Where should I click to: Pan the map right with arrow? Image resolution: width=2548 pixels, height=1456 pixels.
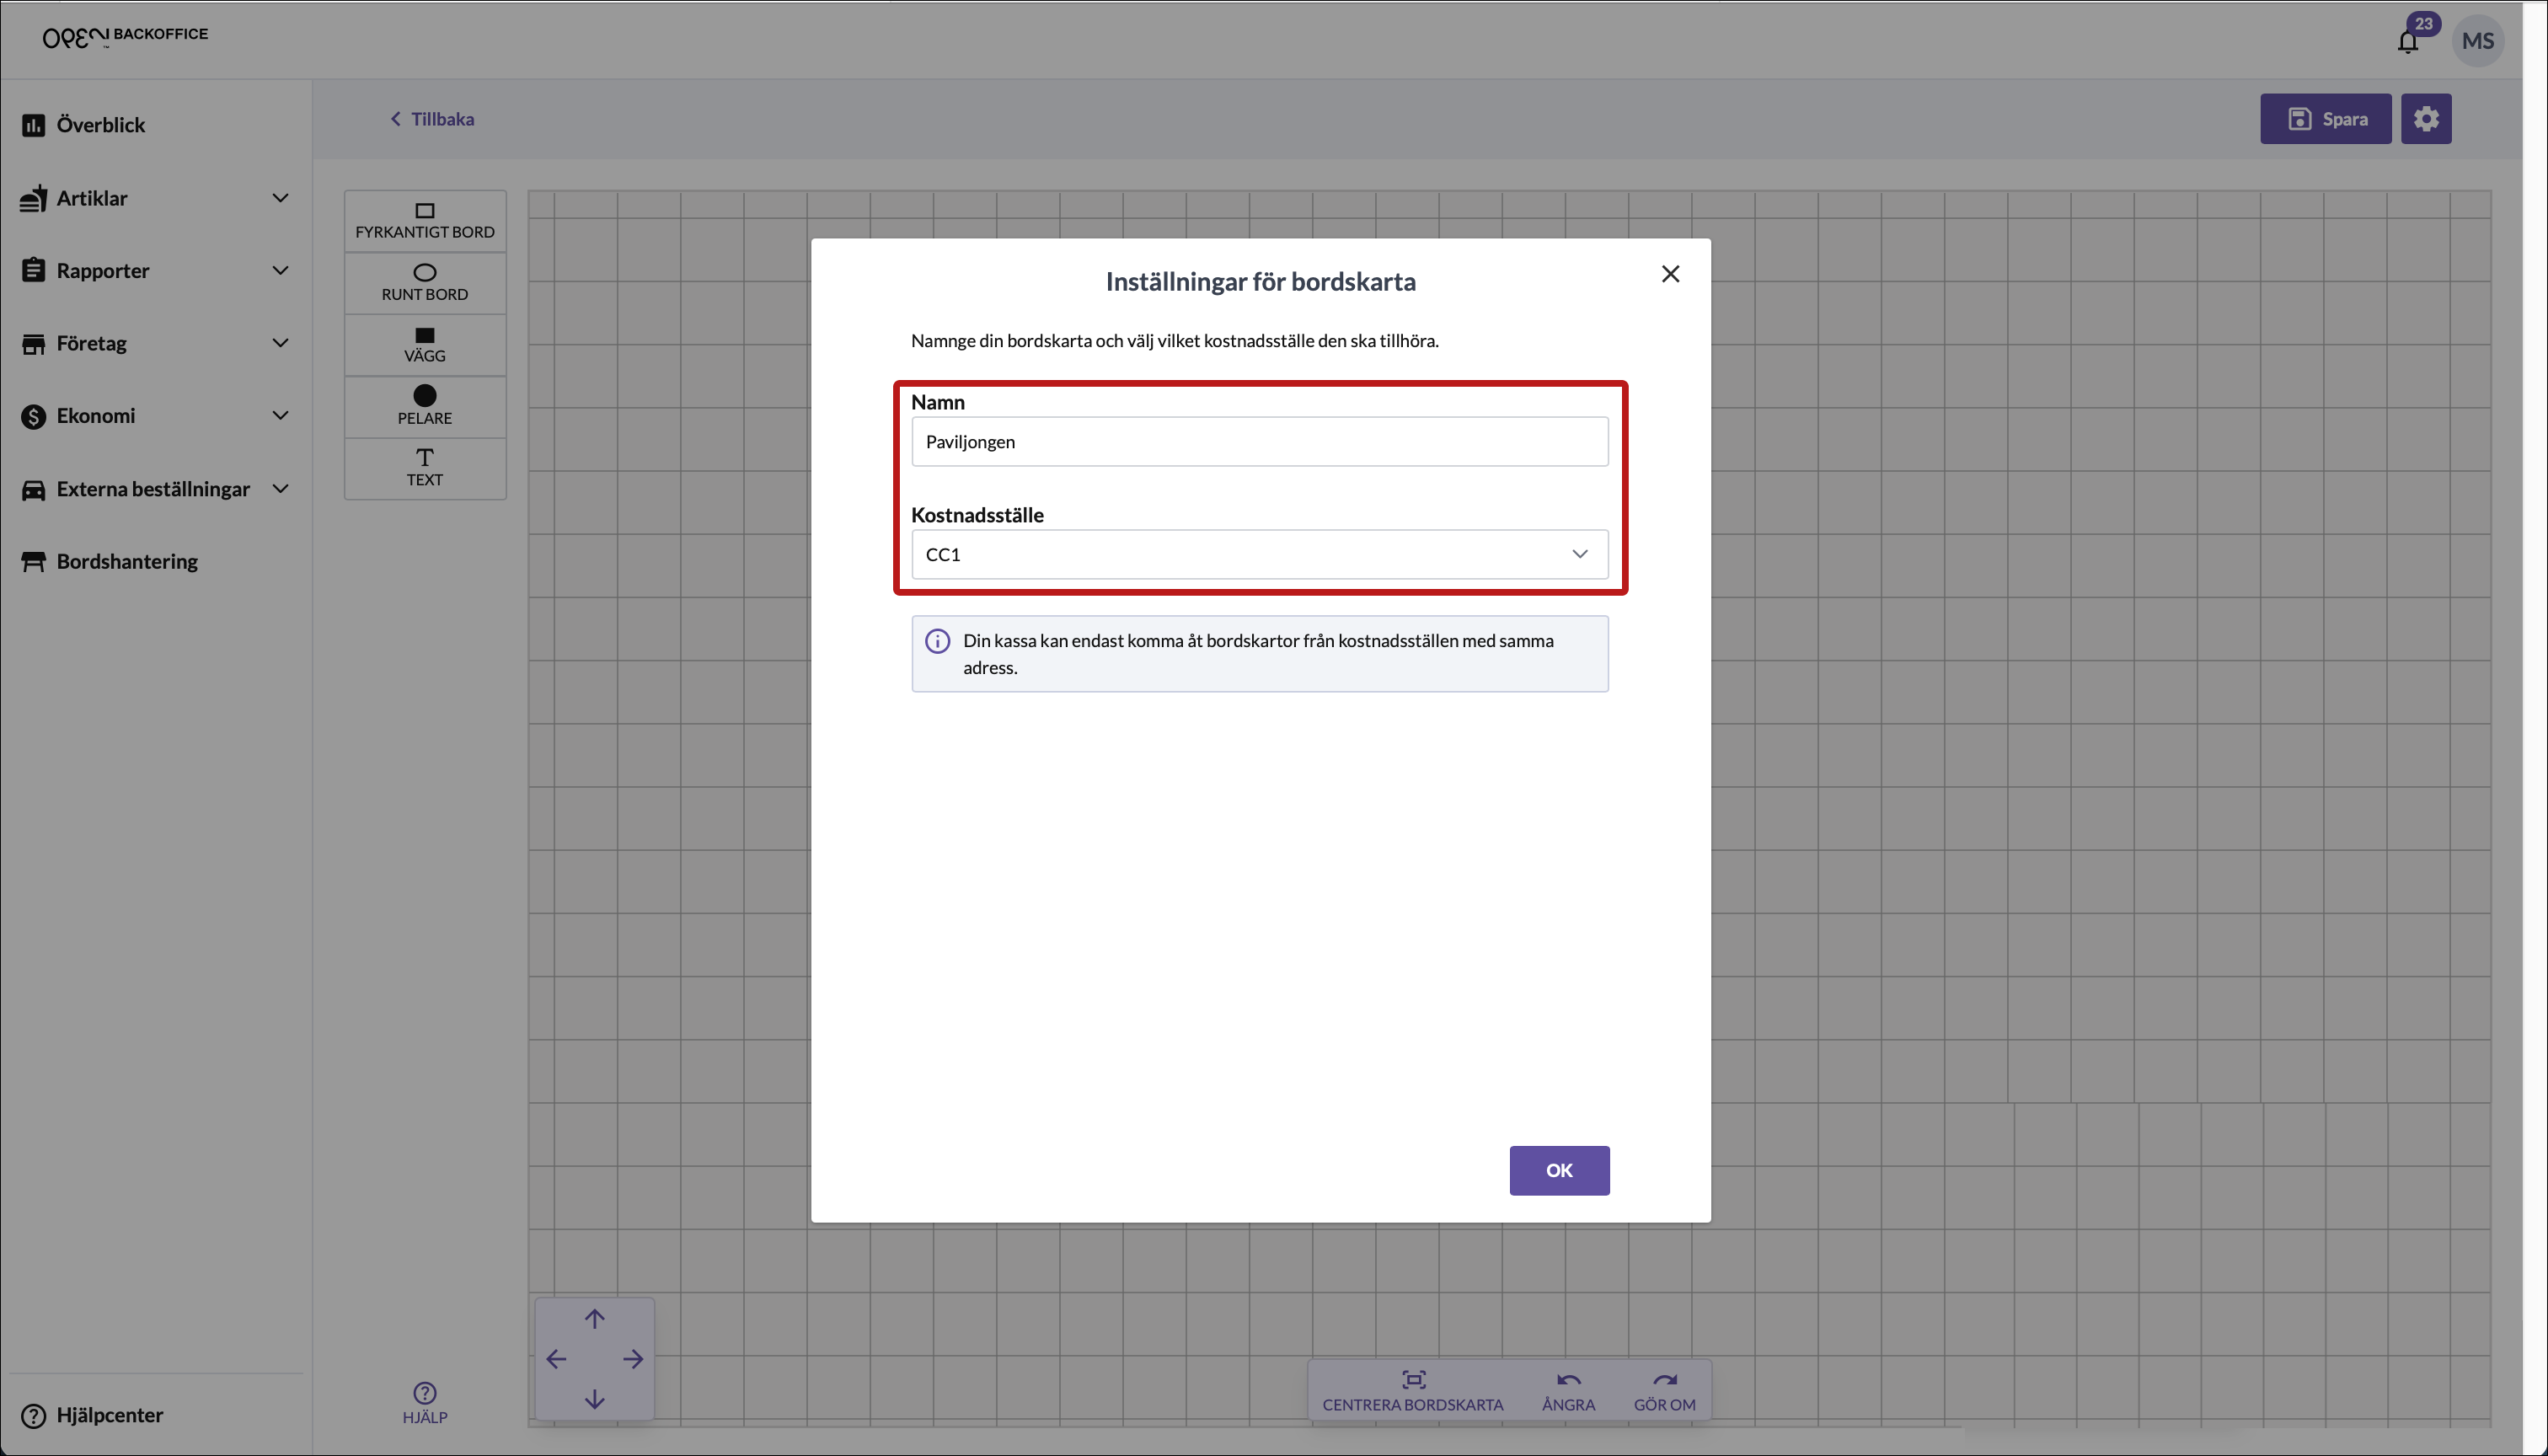[x=633, y=1359]
